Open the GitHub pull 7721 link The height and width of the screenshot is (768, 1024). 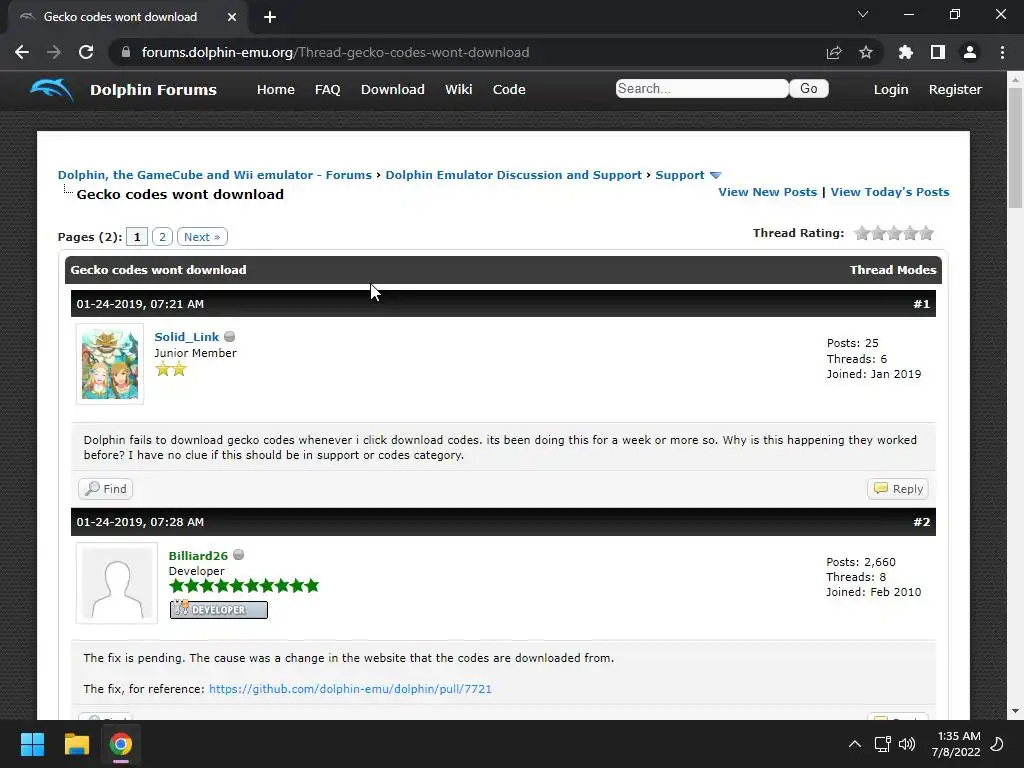coord(350,689)
